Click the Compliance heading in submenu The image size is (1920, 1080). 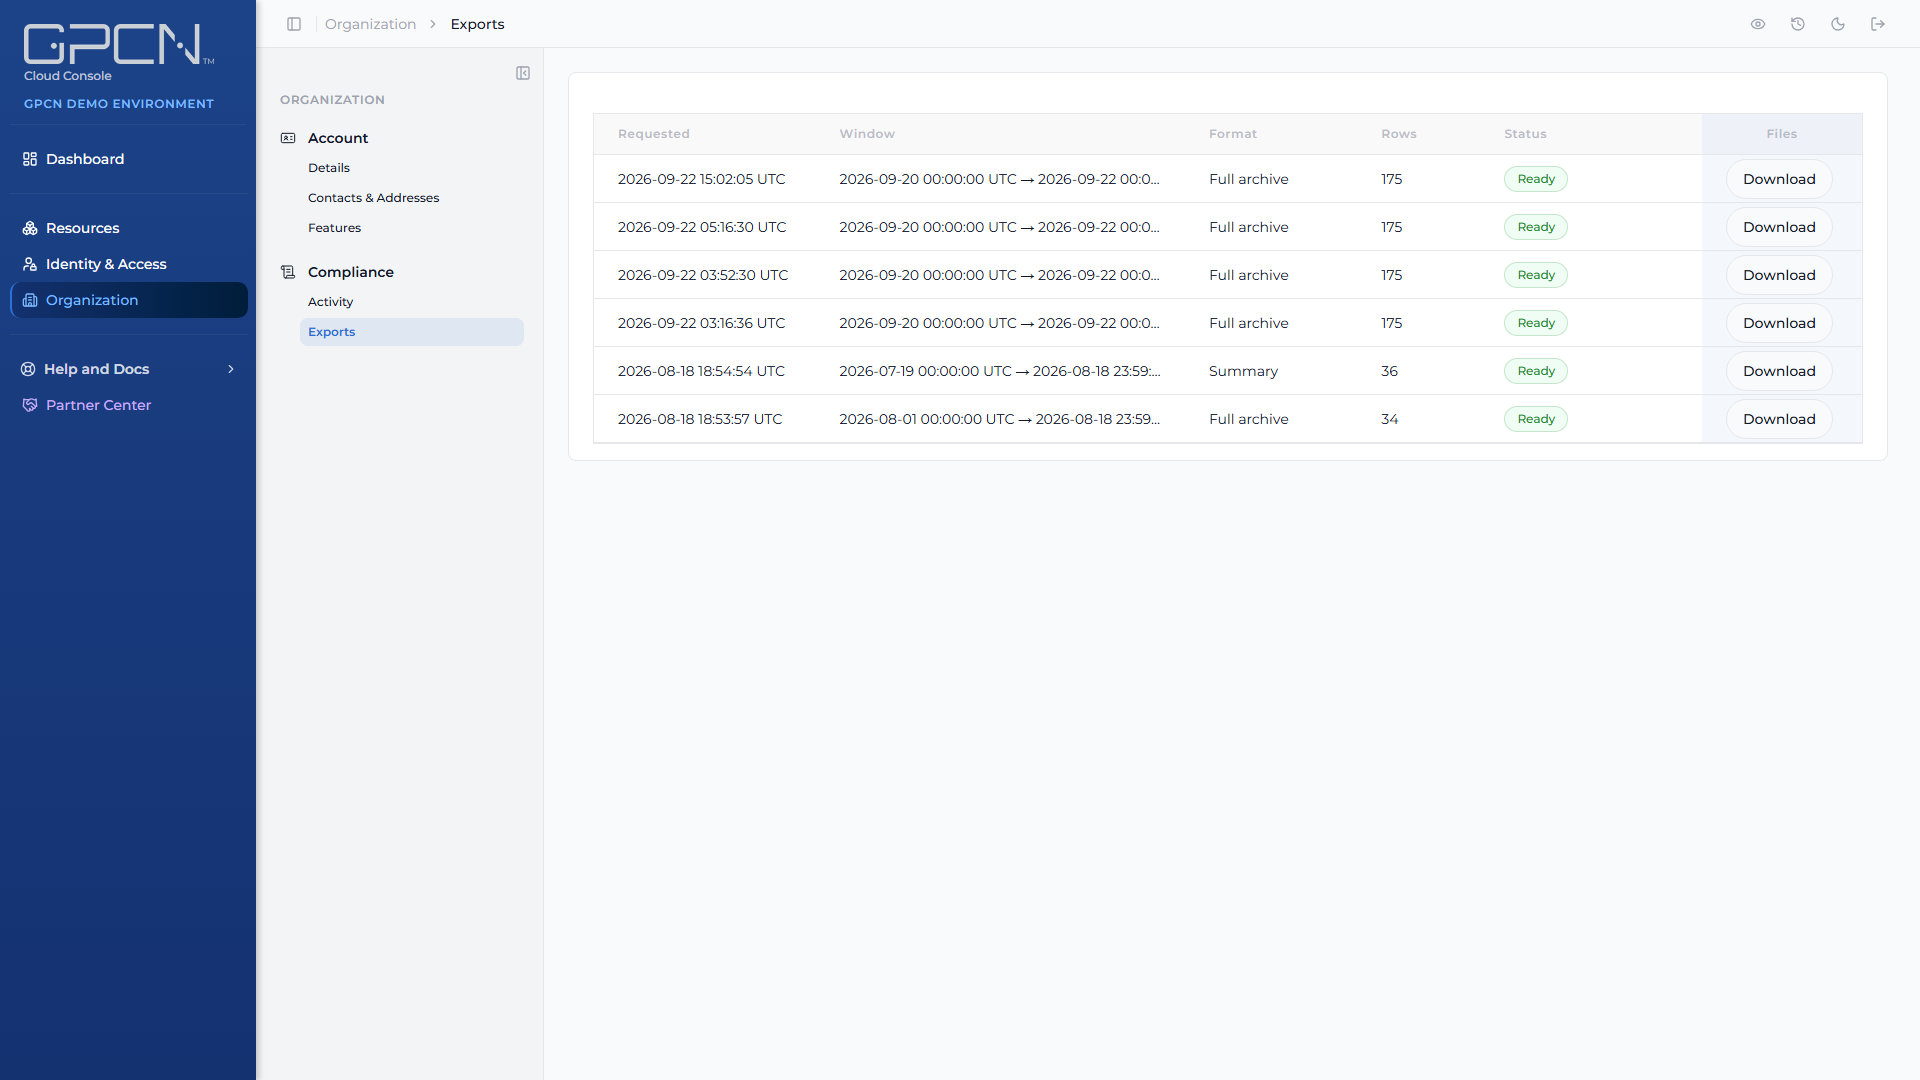point(351,272)
